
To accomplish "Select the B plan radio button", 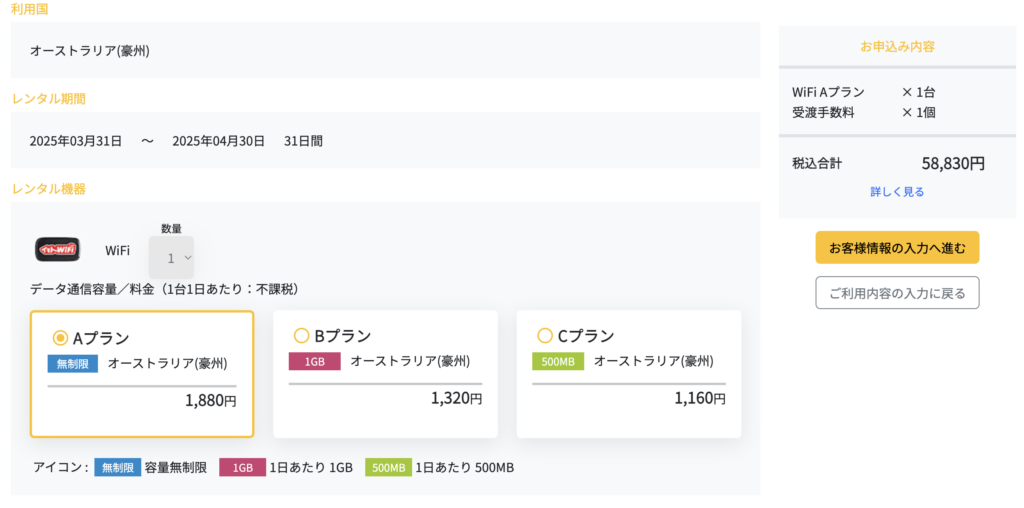I will [x=301, y=336].
